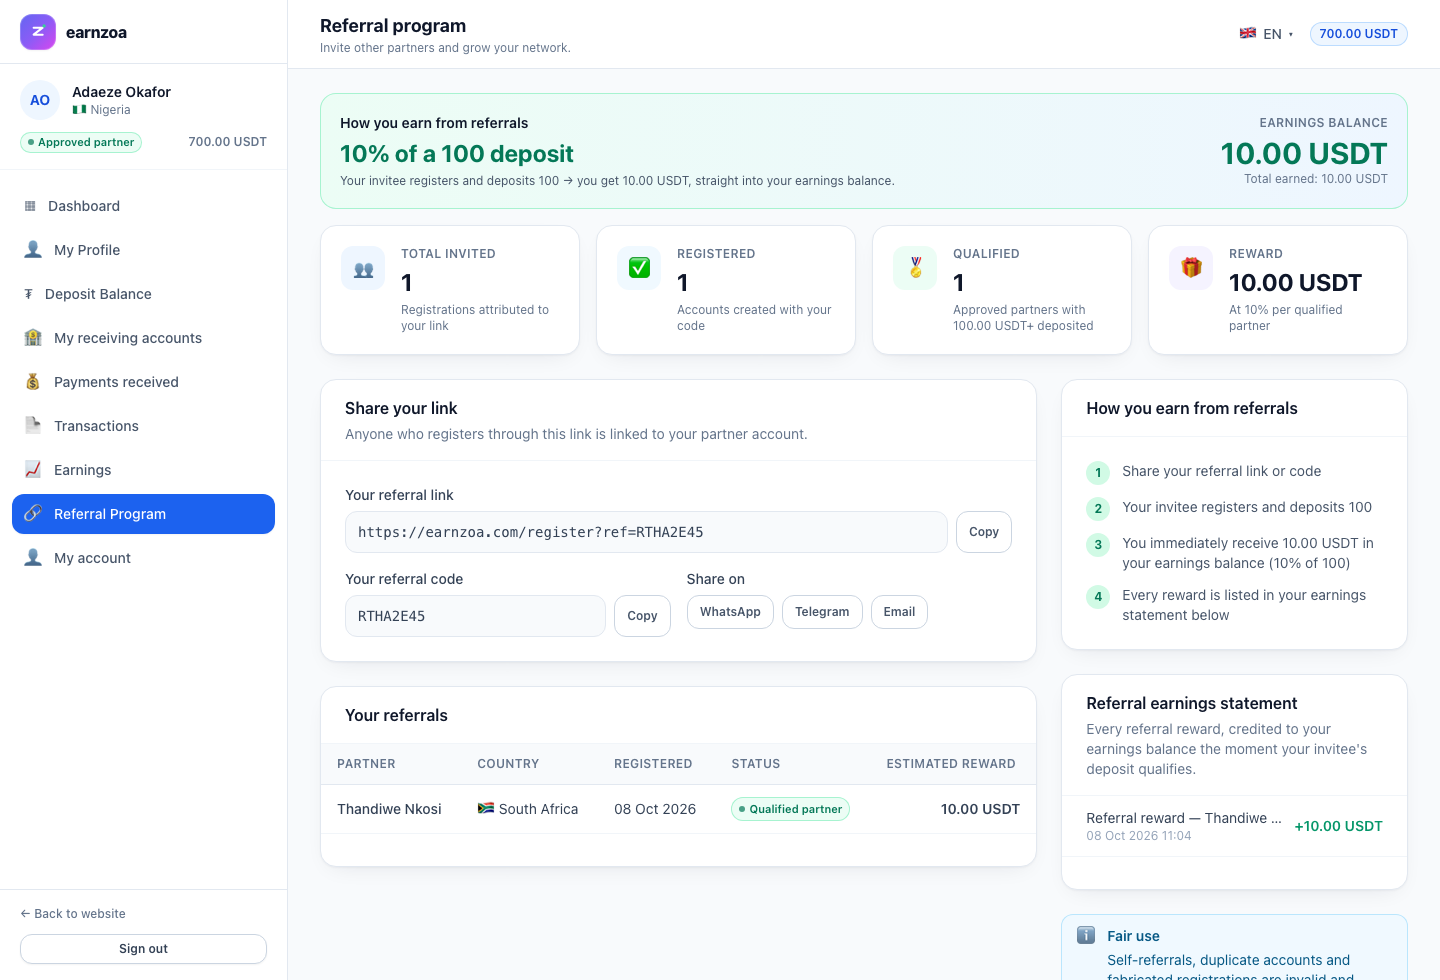Share referral via WhatsApp
The width and height of the screenshot is (1440, 980).
pyautogui.click(x=730, y=612)
